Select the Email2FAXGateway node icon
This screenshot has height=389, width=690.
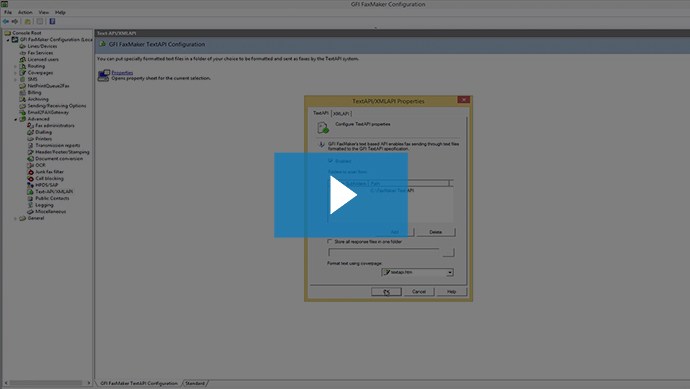click(22, 112)
